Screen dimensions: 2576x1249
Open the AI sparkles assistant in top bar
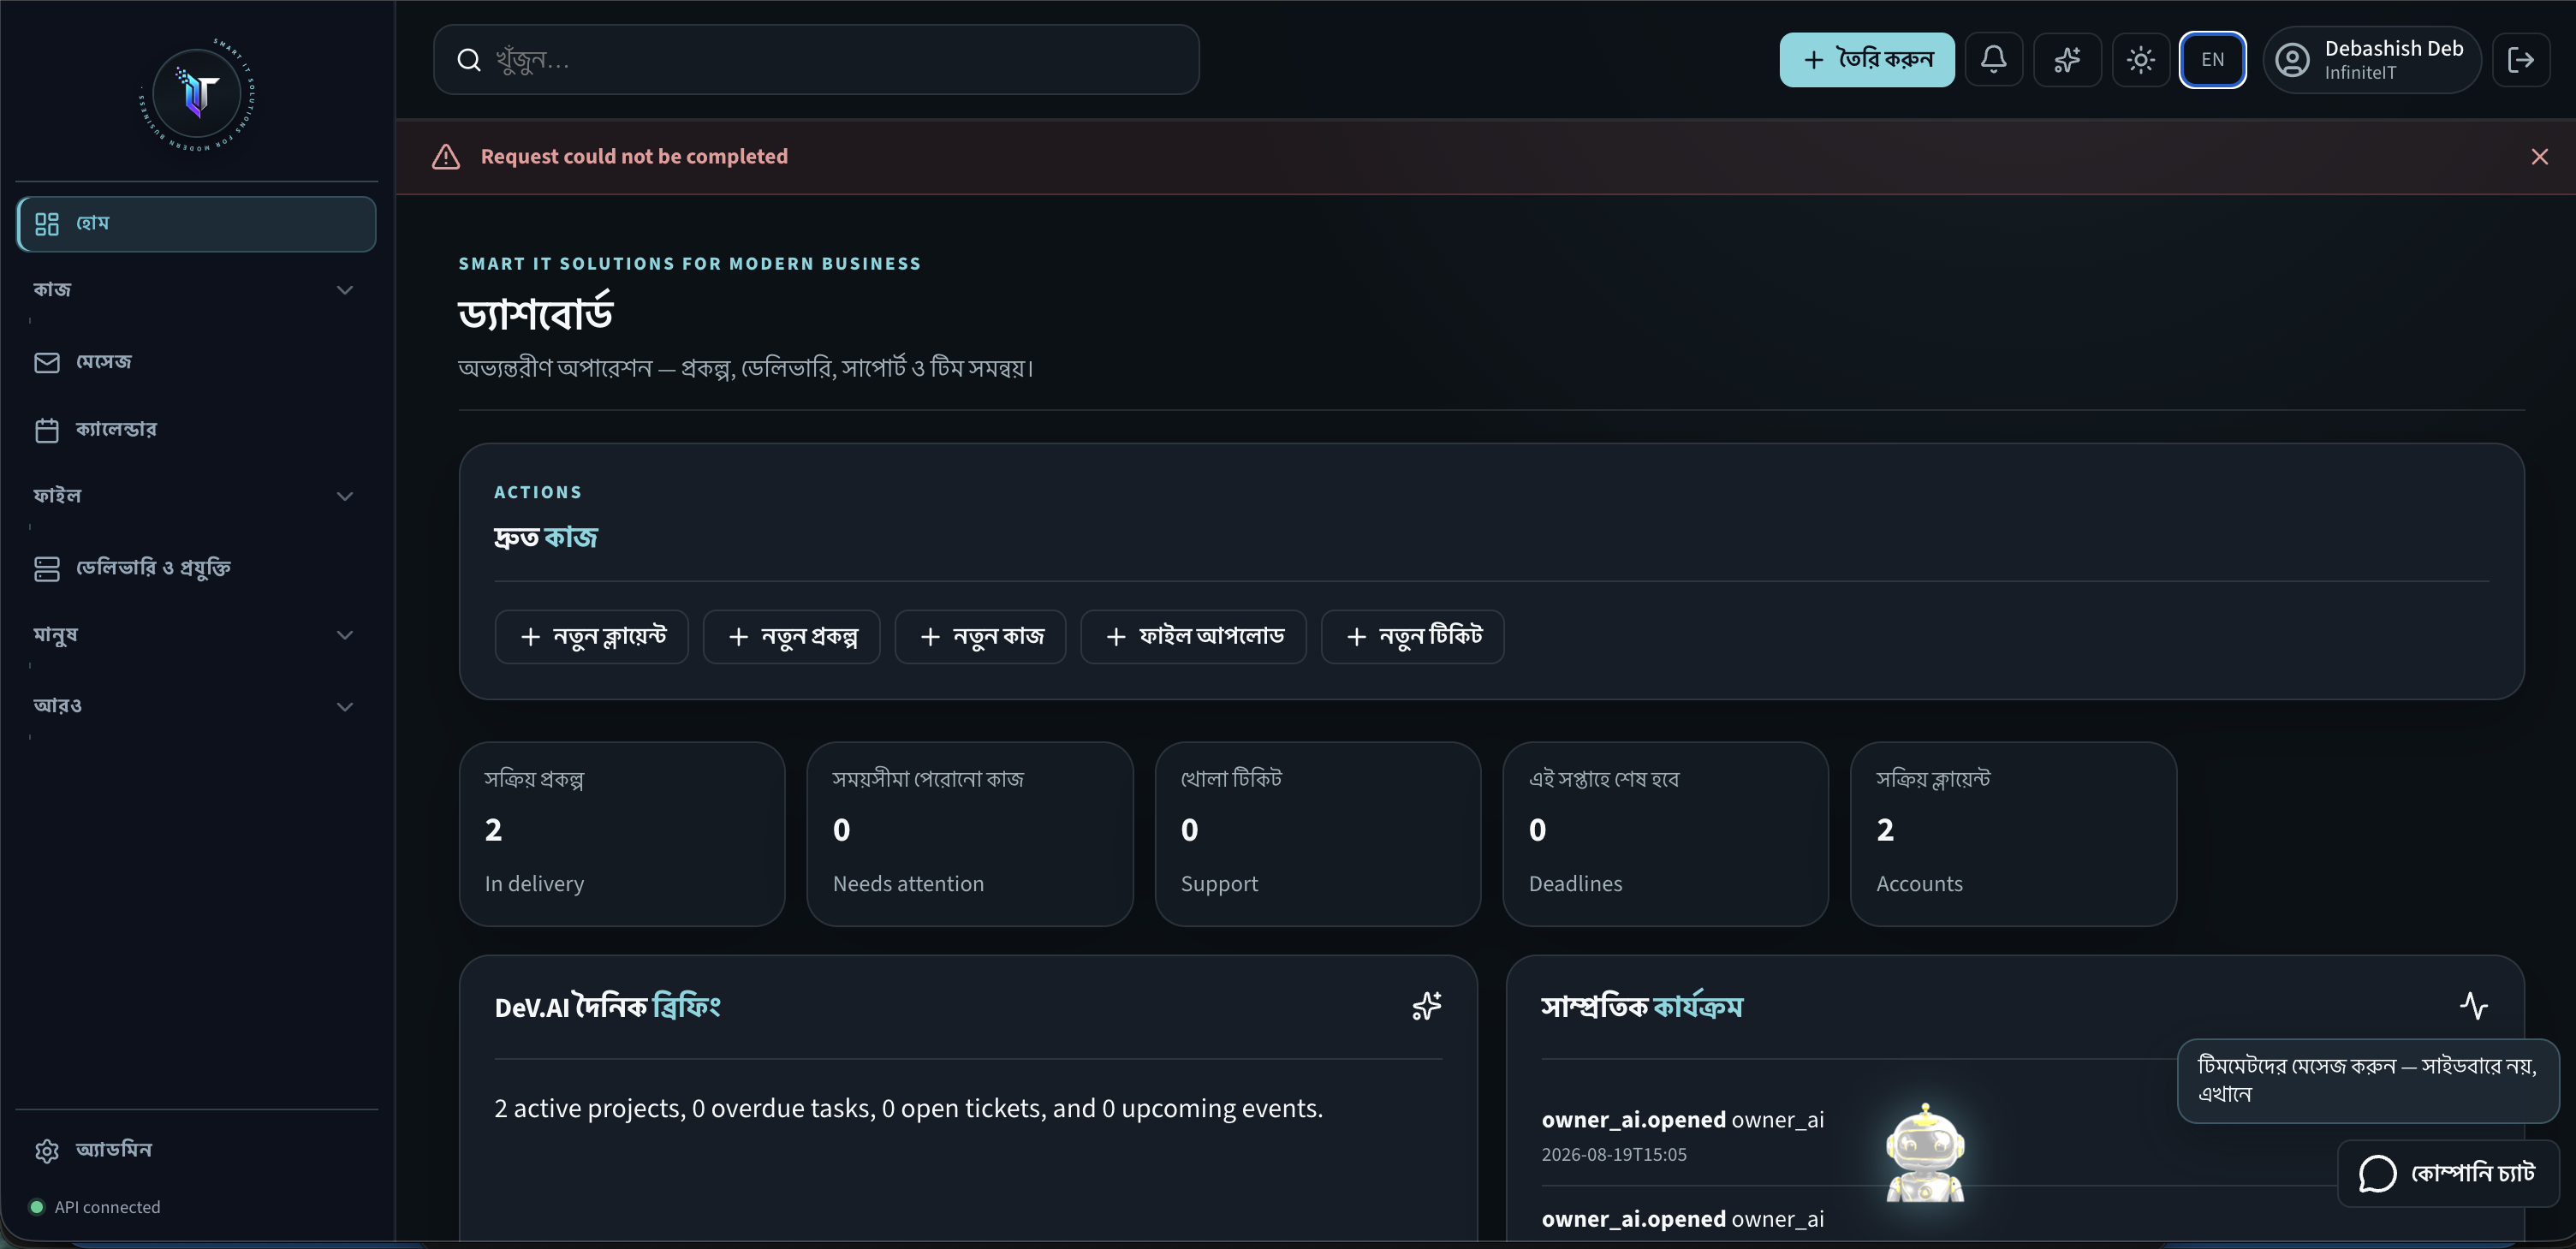[2067, 60]
